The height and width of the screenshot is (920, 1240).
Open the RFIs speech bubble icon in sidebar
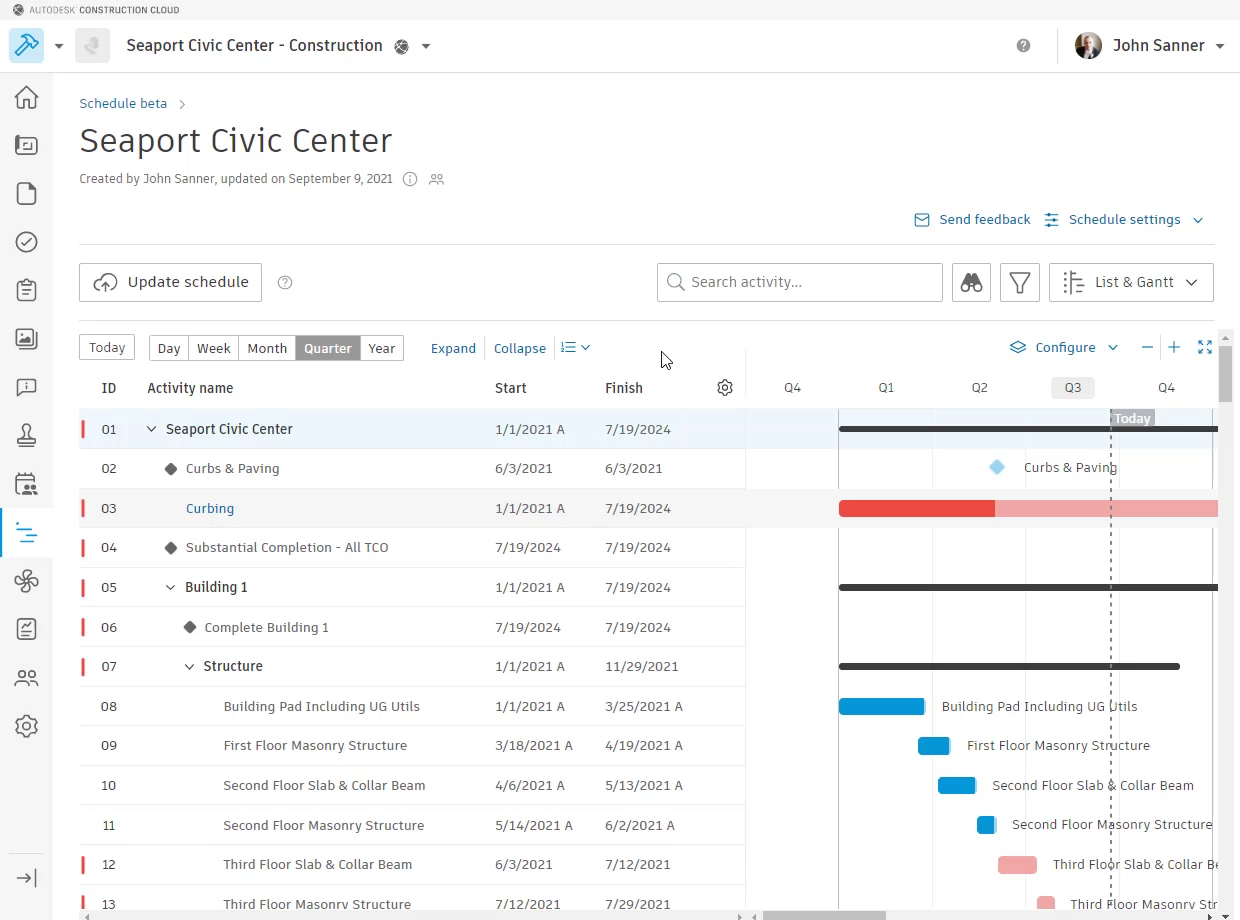pos(26,387)
